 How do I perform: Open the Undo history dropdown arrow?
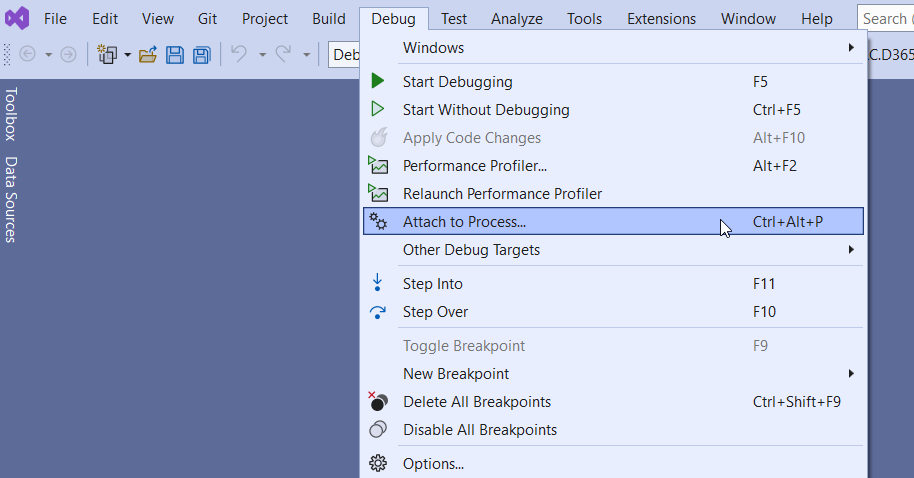pos(262,55)
